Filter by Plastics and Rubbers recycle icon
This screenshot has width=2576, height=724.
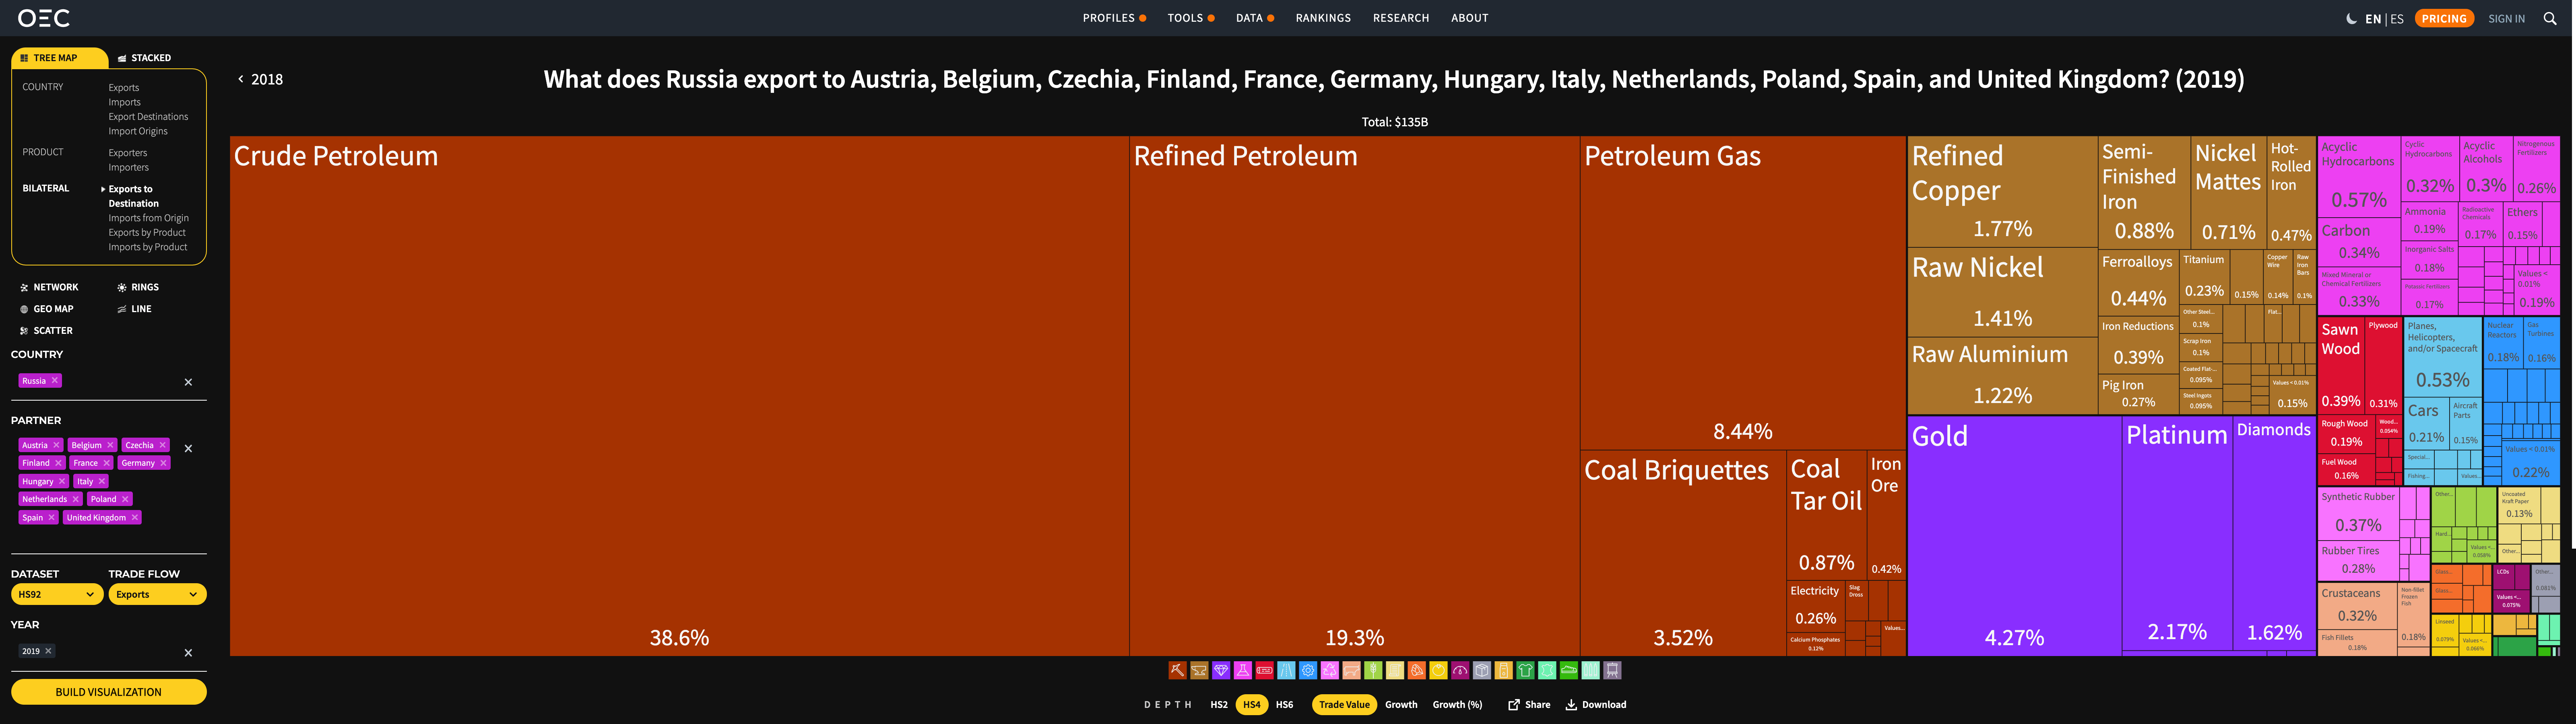(1330, 671)
